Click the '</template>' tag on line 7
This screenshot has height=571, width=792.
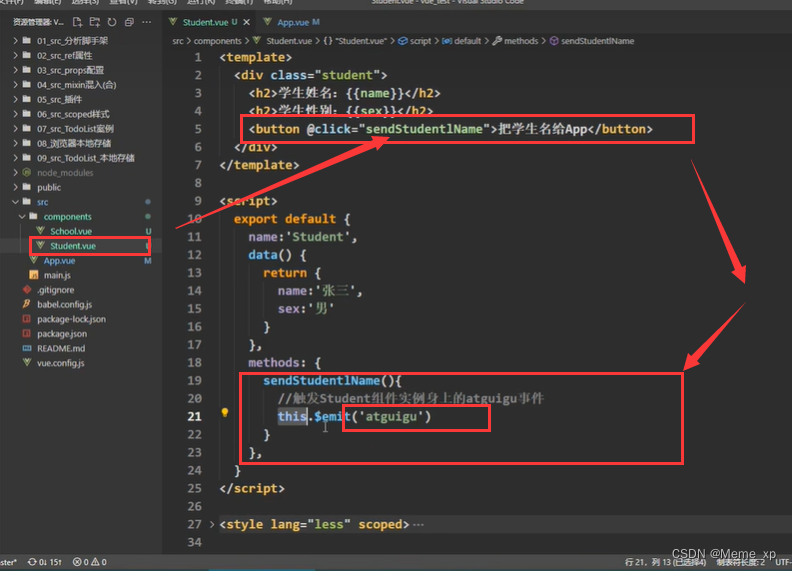259,165
